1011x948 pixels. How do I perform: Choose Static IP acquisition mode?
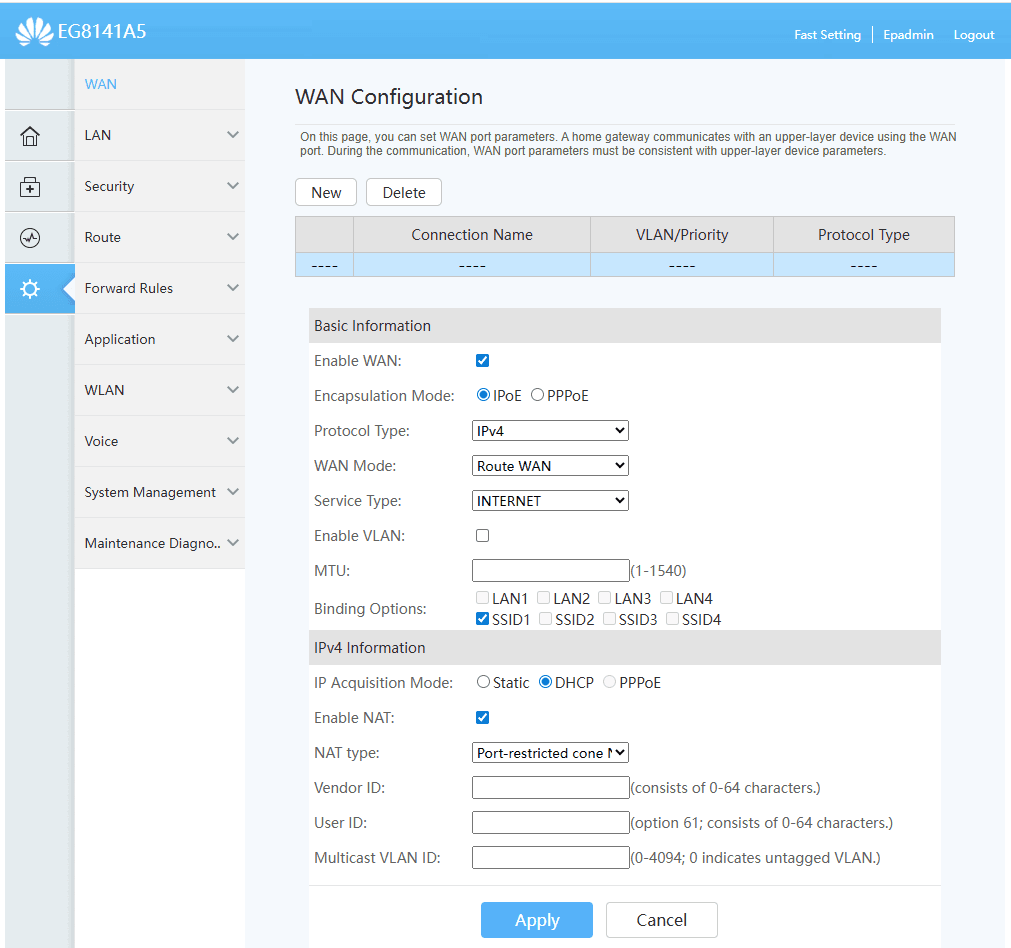(484, 682)
